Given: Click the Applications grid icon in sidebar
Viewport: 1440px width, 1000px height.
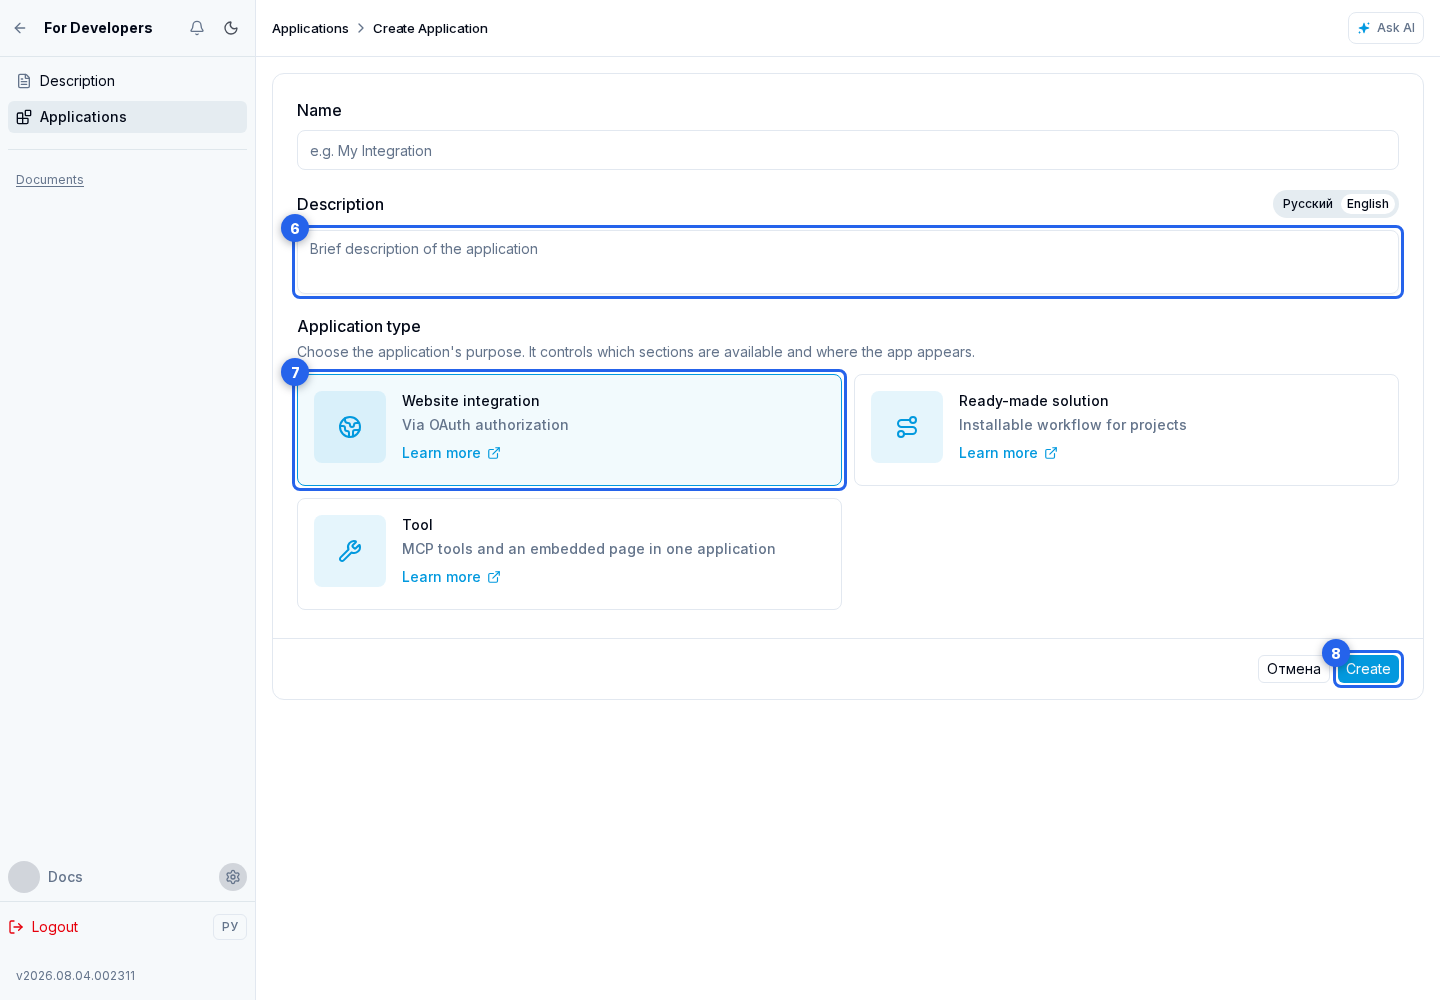Looking at the screenshot, I should click(x=24, y=117).
